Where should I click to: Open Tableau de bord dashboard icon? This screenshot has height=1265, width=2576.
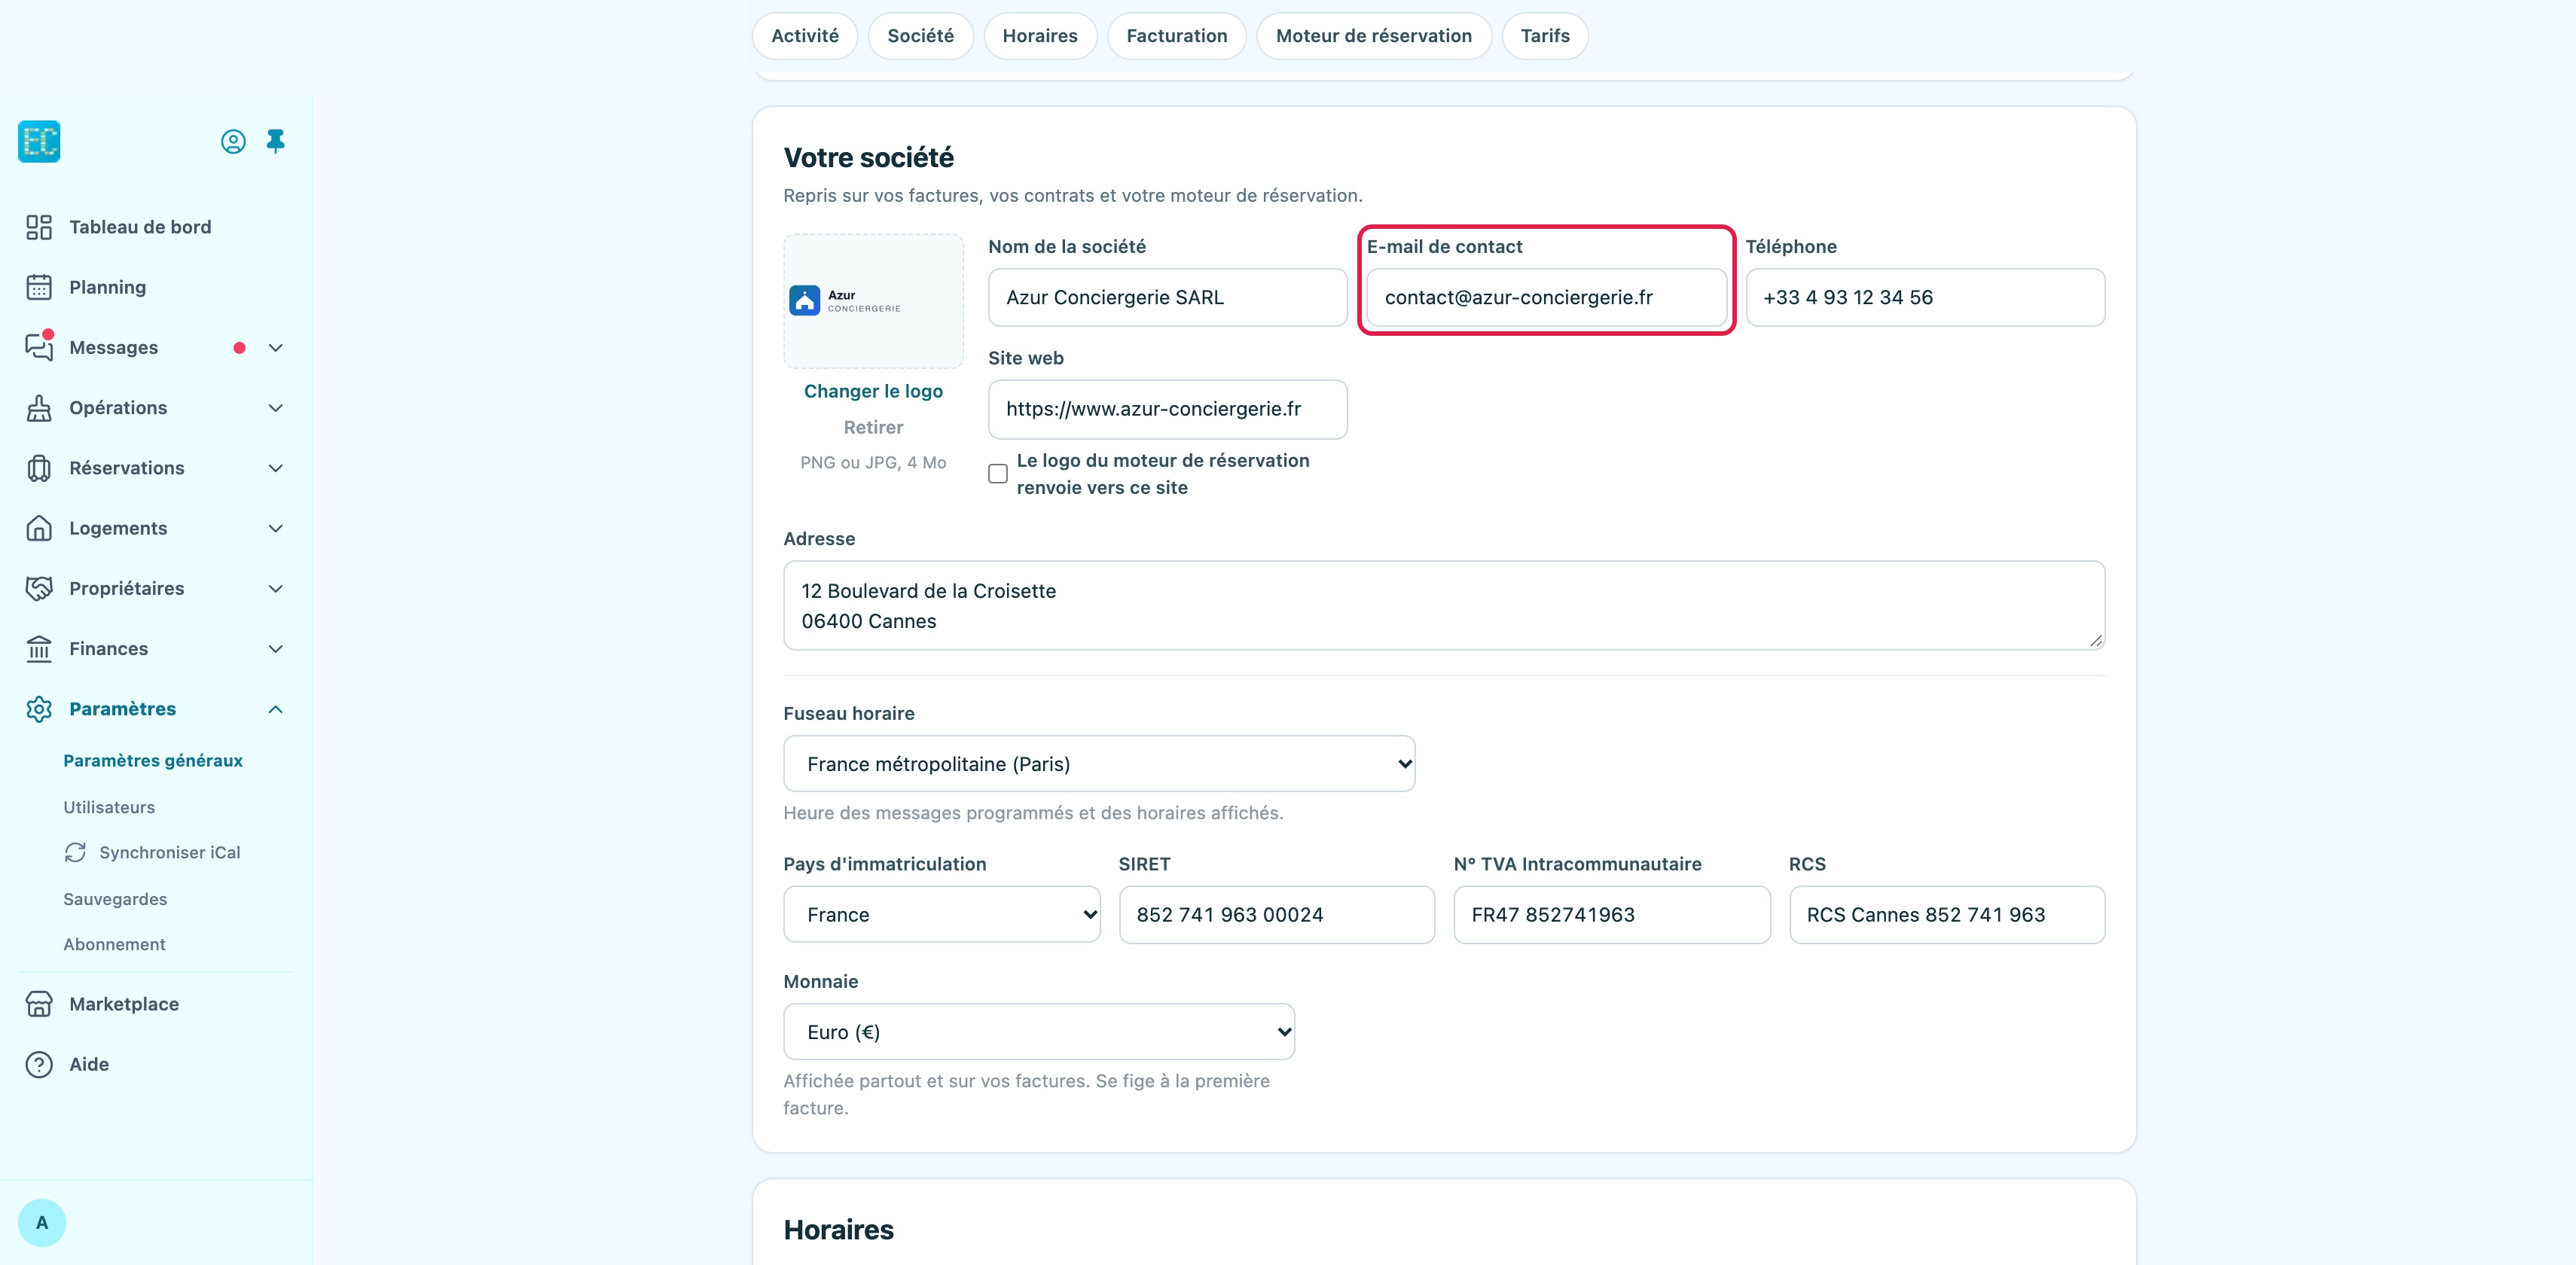click(x=39, y=227)
